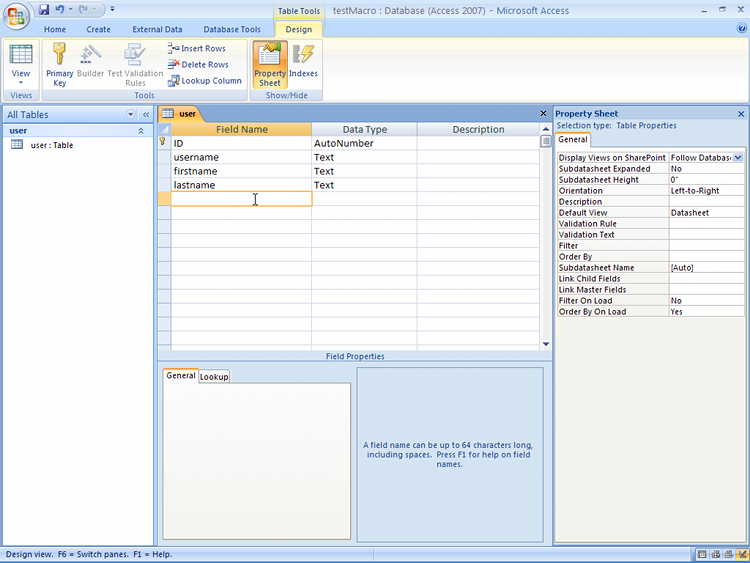Edit the Subdatasheet Height value
Screen dimensions: 750x563
click(x=706, y=179)
